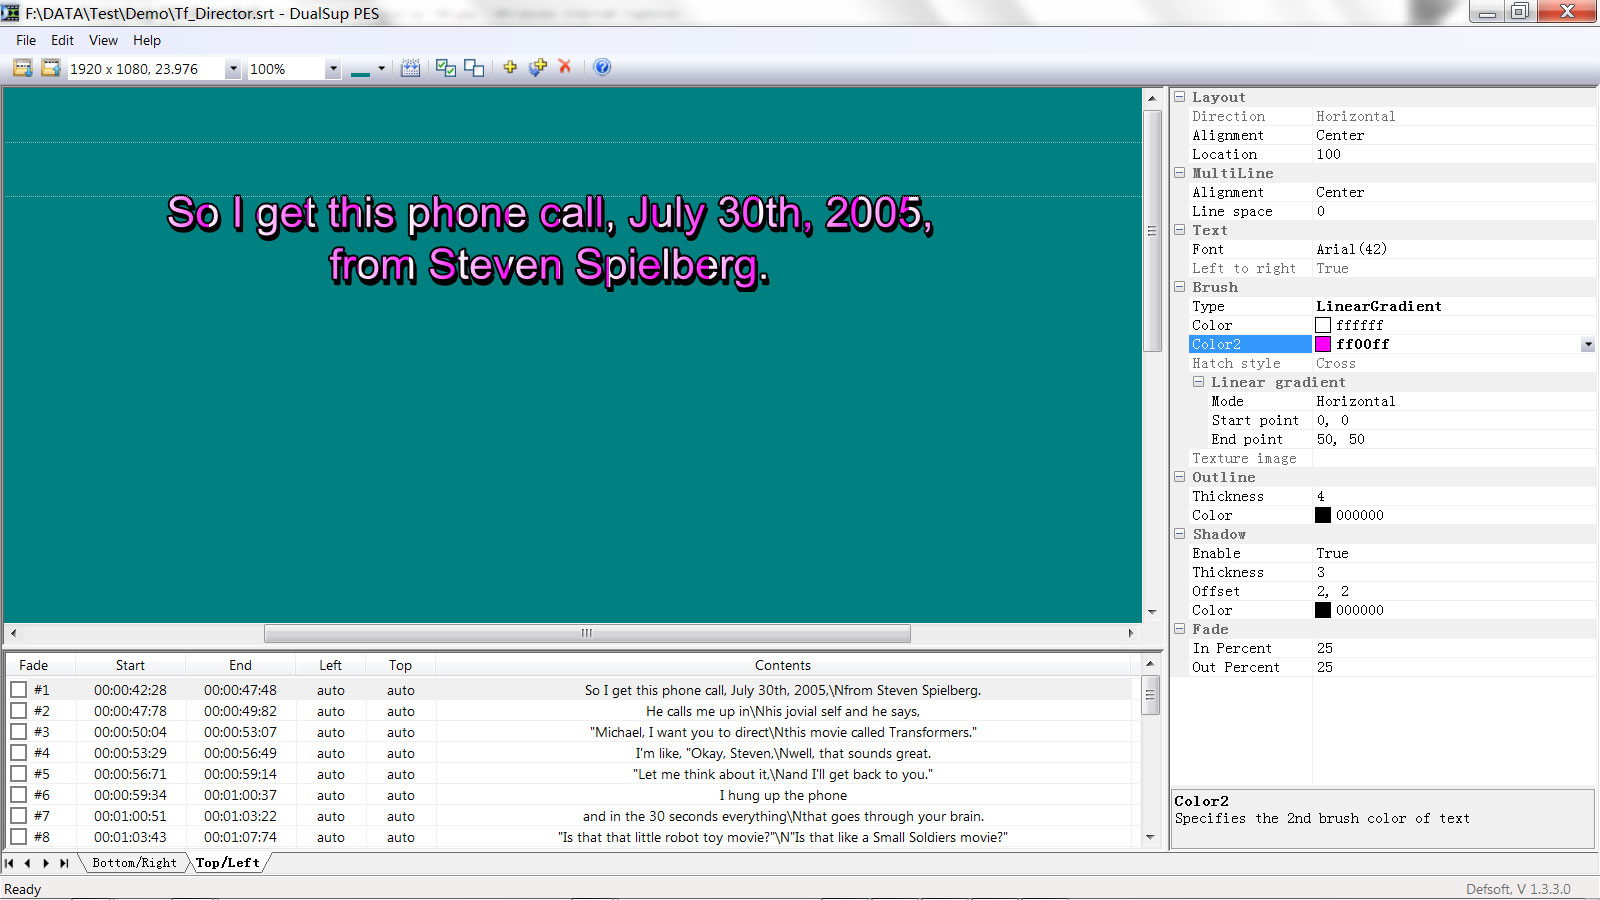Click the timing grid icon in toolbar
1600x900 pixels.
(410, 67)
